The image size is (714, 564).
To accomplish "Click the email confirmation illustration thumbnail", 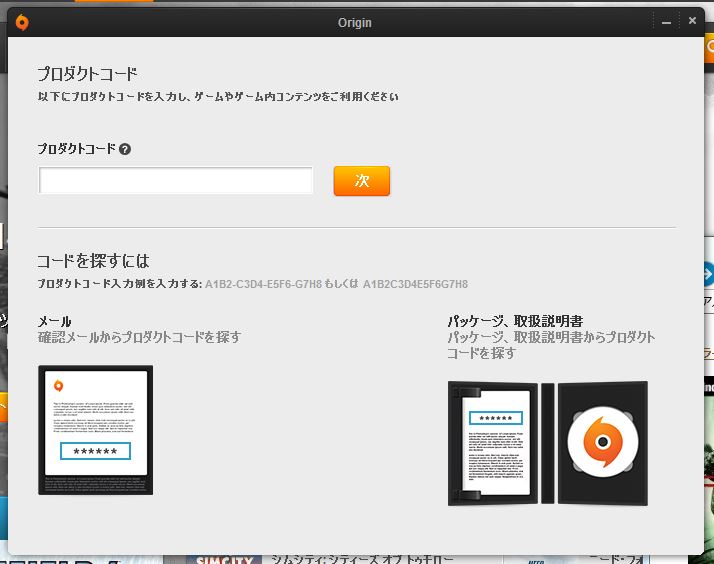I will click(x=96, y=430).
